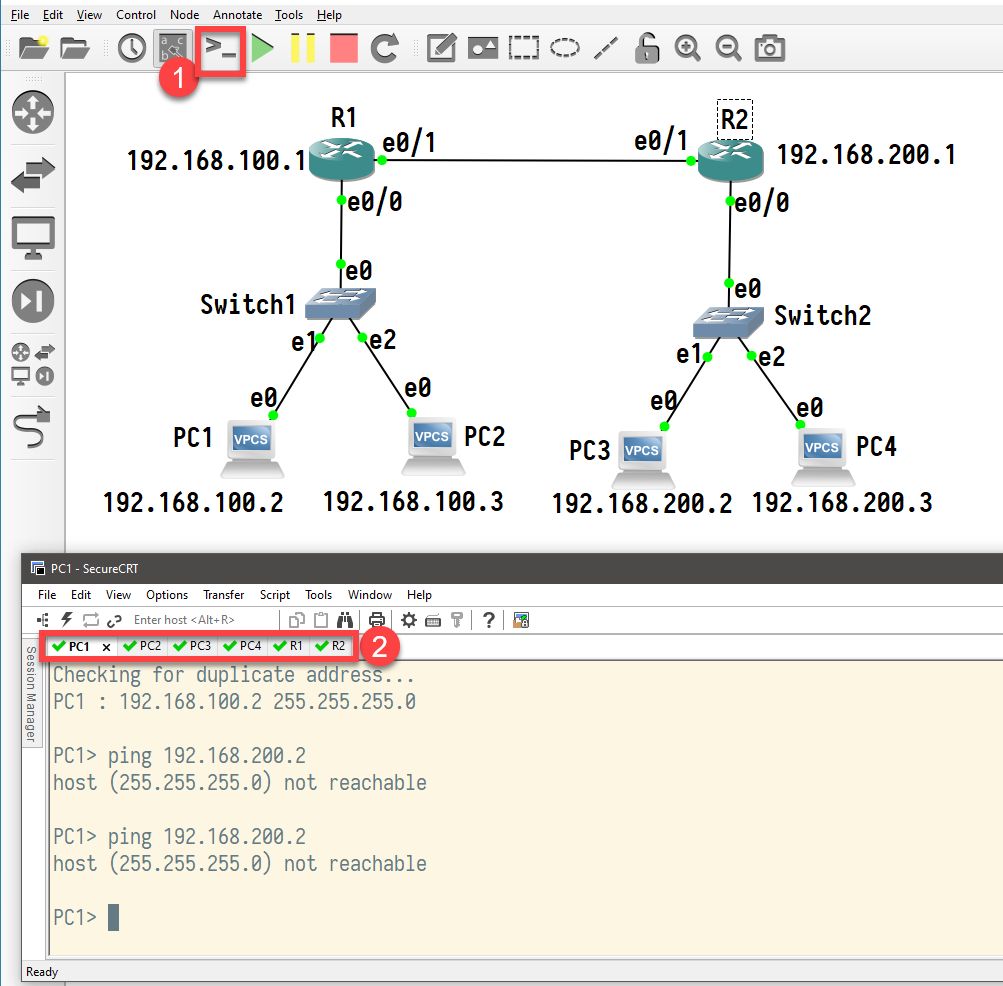Toggle show interface labels button

173,48
